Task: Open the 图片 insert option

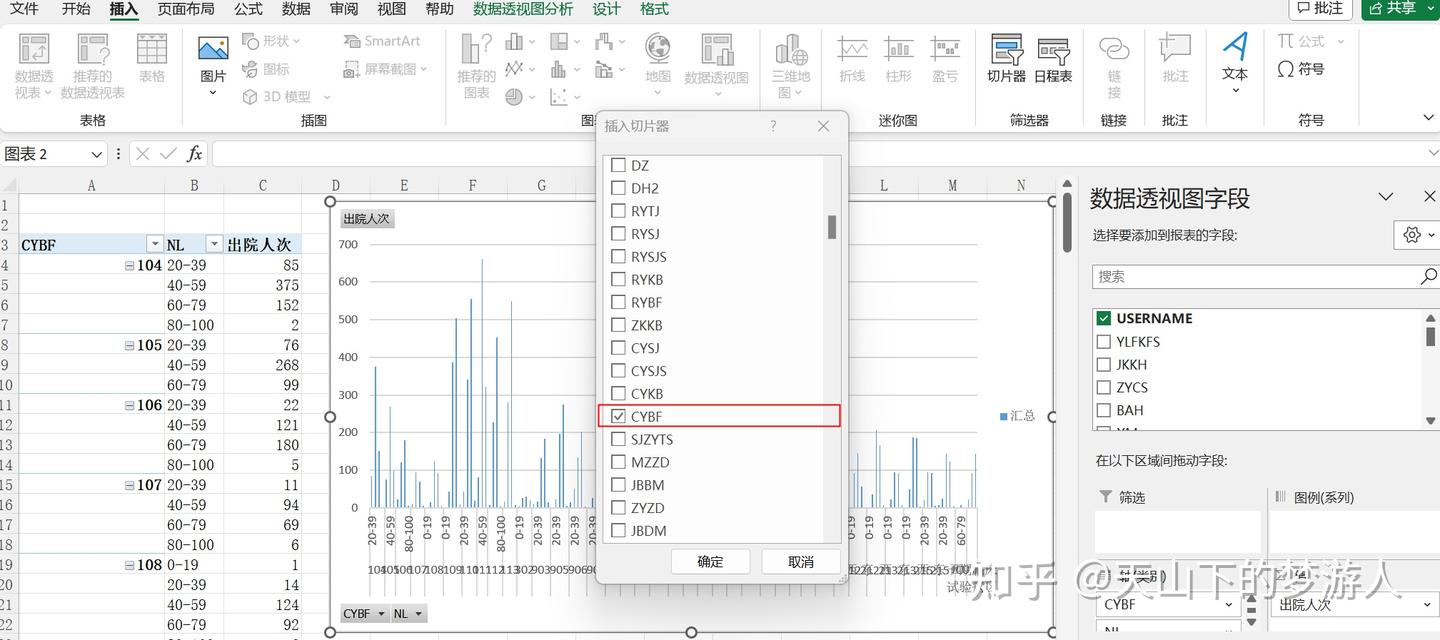Action: 213,66
